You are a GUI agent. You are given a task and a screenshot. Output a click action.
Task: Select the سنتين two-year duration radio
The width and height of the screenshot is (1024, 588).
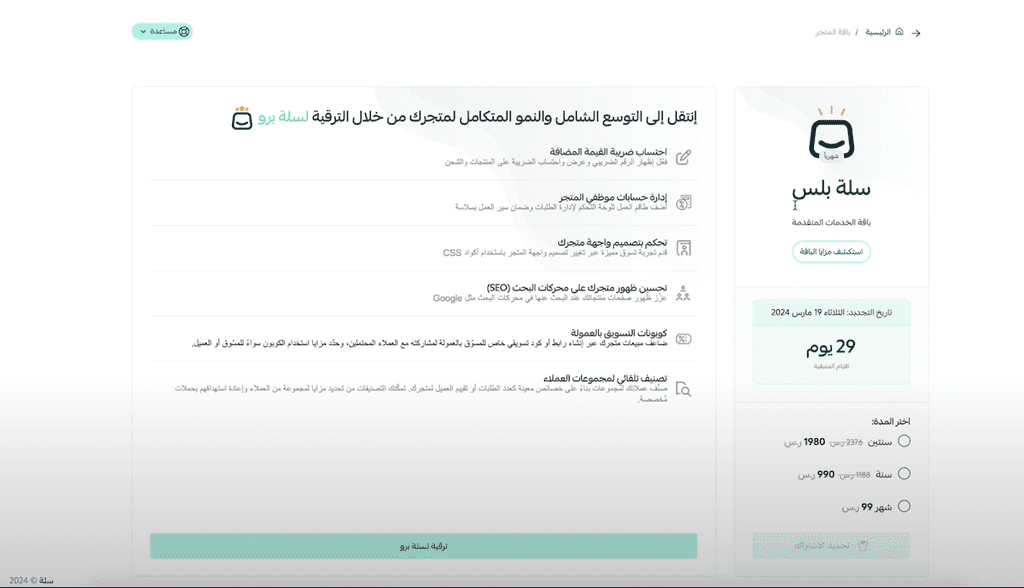[x=904, y=441]
